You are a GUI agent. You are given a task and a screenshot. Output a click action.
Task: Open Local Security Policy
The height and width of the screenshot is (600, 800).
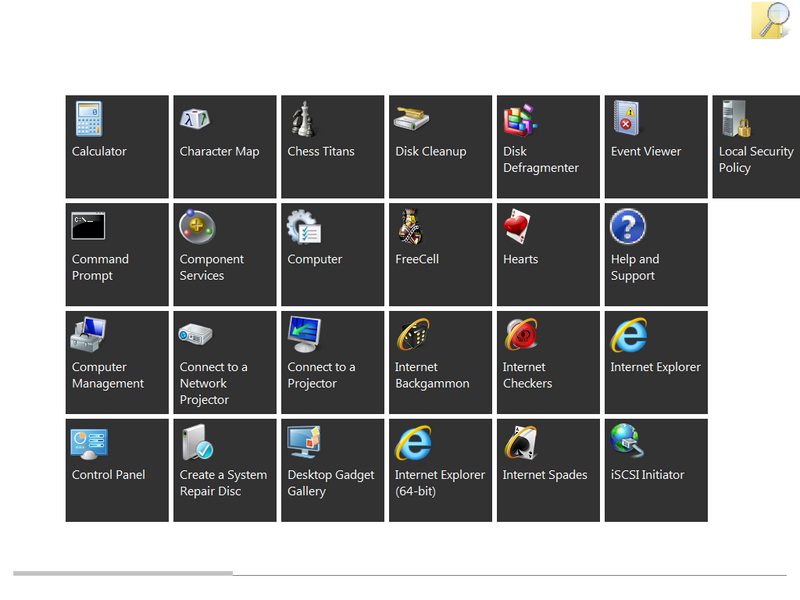pyautogui.click(x=757, y=146)
